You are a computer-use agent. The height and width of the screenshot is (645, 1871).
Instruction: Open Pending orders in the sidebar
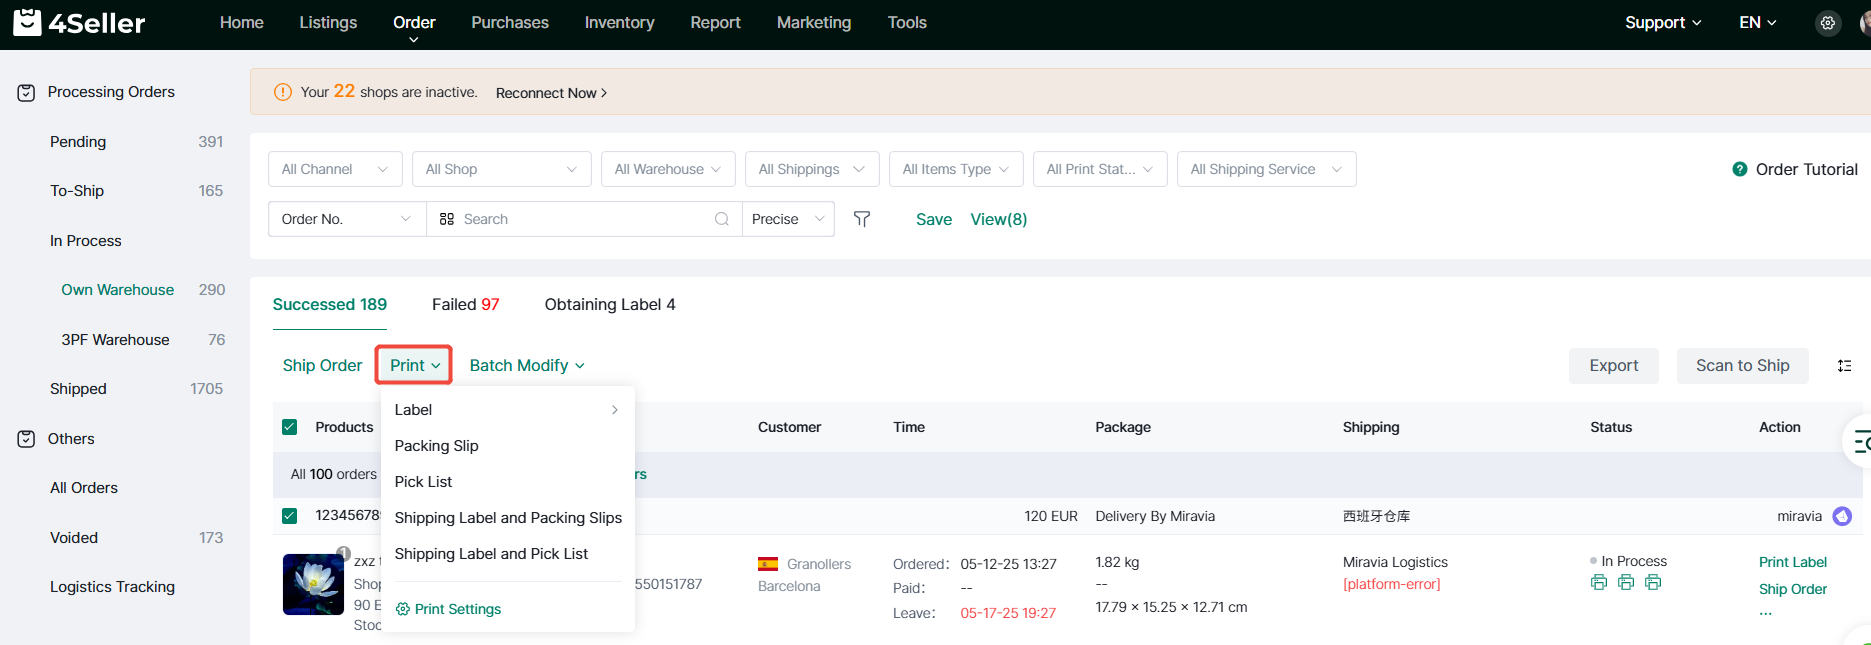tap(78, 142)
